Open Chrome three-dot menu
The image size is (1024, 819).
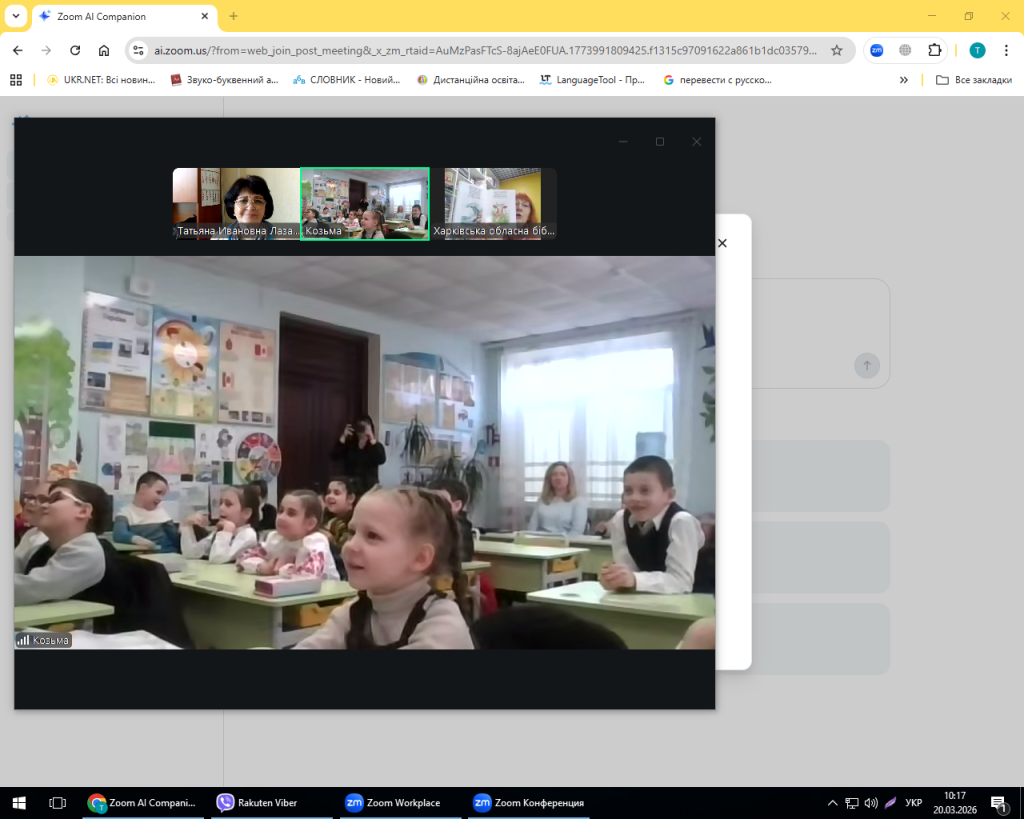[1005, 50]
